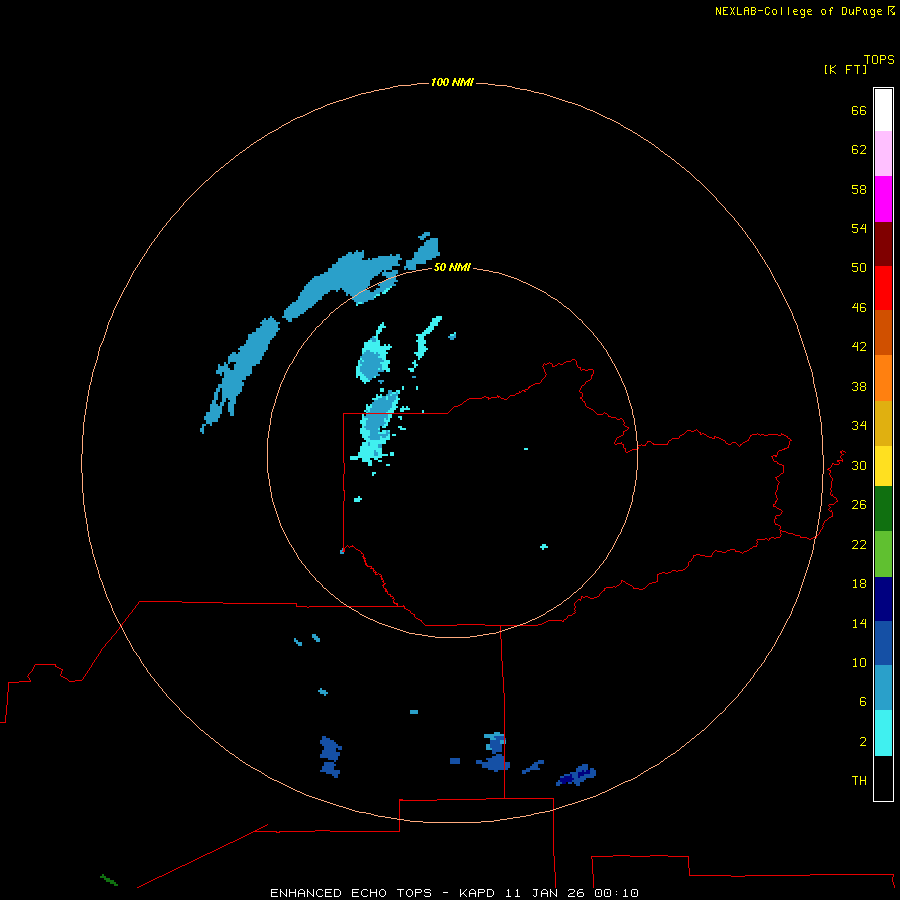Image resolution: width=900 pixels, height=900 pixels.
Task: Click the TH threshold legend label
Action: coord(859,780)
